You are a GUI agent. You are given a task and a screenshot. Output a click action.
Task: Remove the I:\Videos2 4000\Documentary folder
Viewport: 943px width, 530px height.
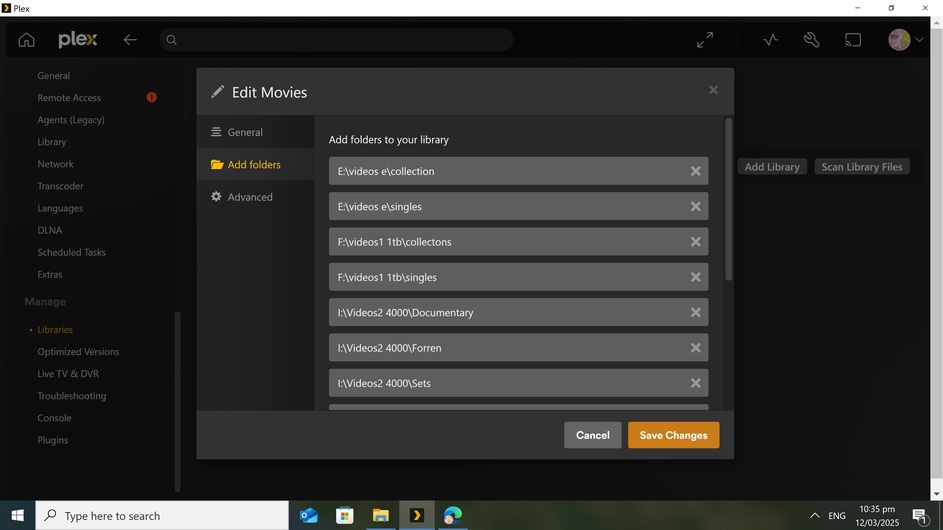[695, 313]
